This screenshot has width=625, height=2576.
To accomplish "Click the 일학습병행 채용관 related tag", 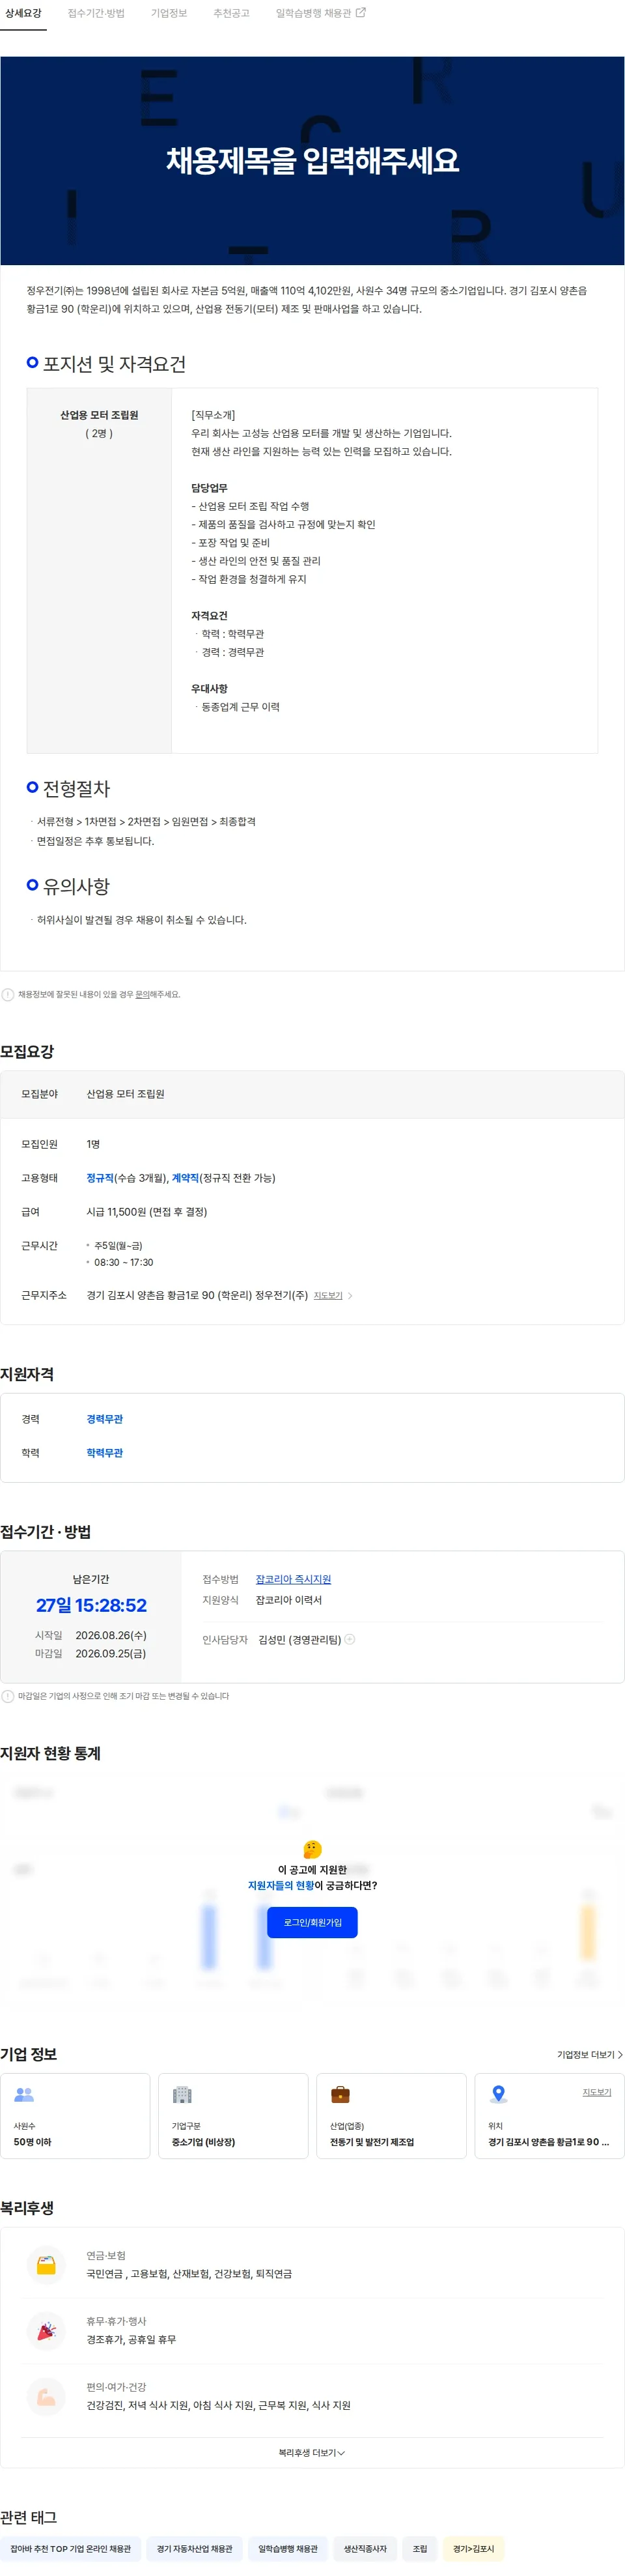I will [288, 2549].
